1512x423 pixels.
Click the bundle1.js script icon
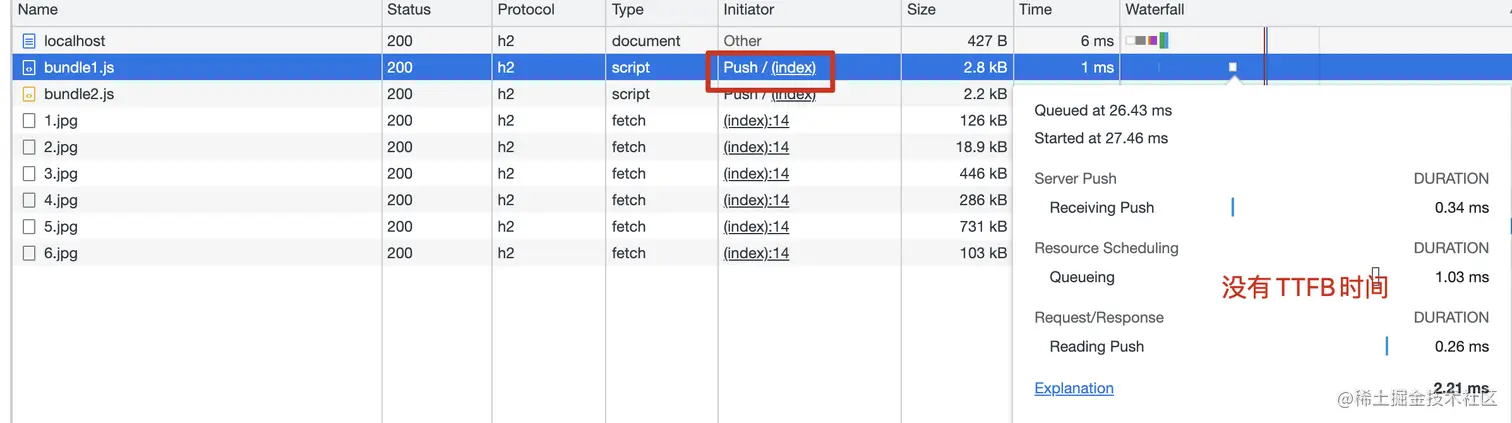click(x=29, y=68)
